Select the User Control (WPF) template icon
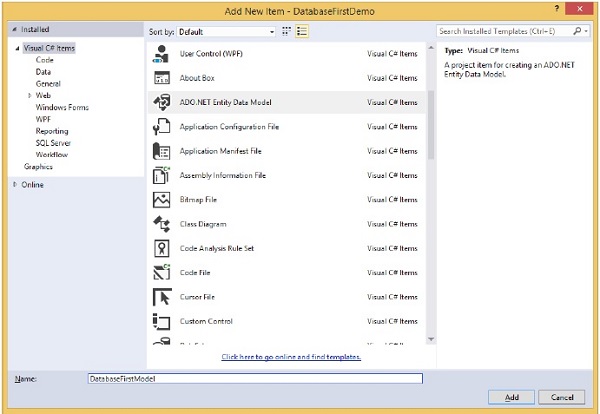This screenshot has width=600, height=414. coord(161,53)
